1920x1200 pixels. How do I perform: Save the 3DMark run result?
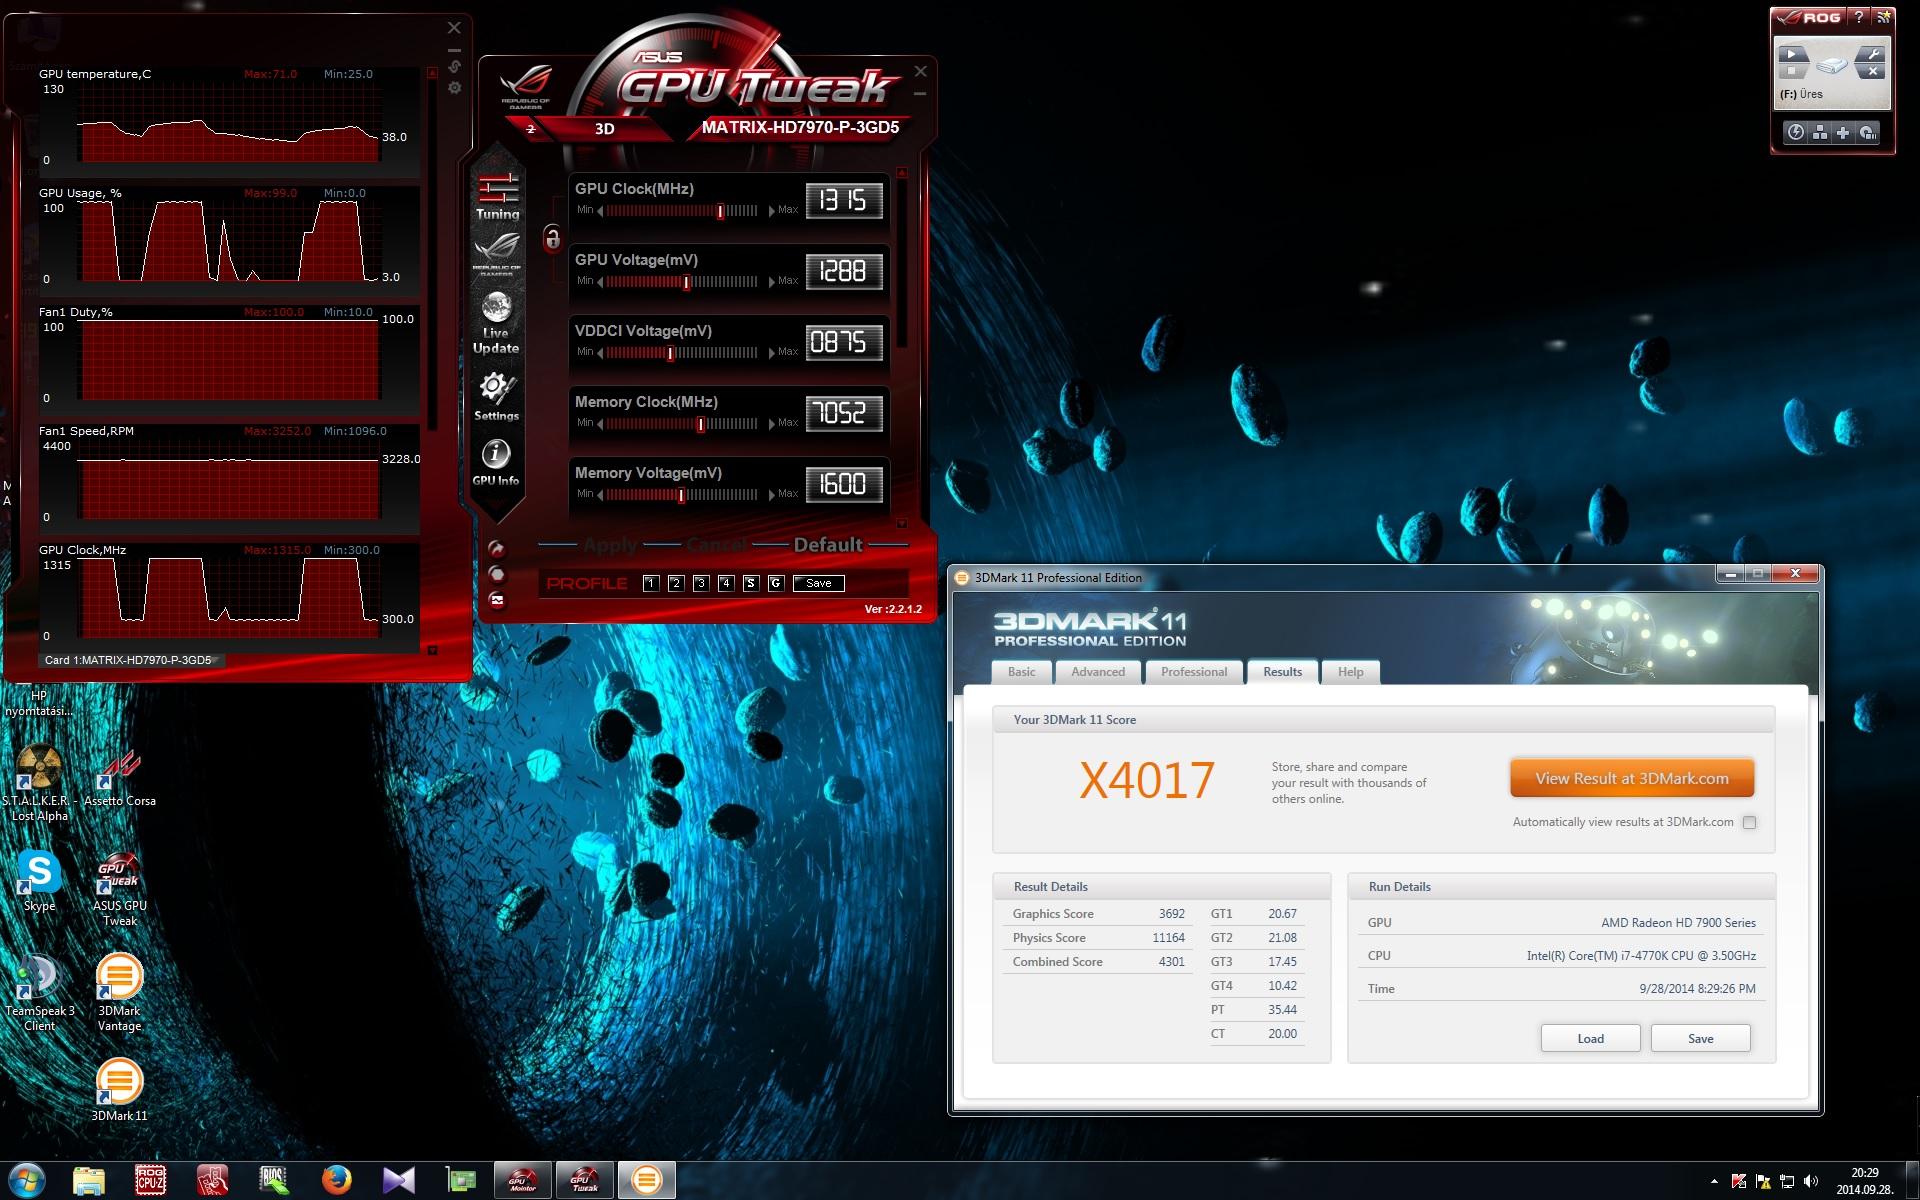(1700, 1038)
